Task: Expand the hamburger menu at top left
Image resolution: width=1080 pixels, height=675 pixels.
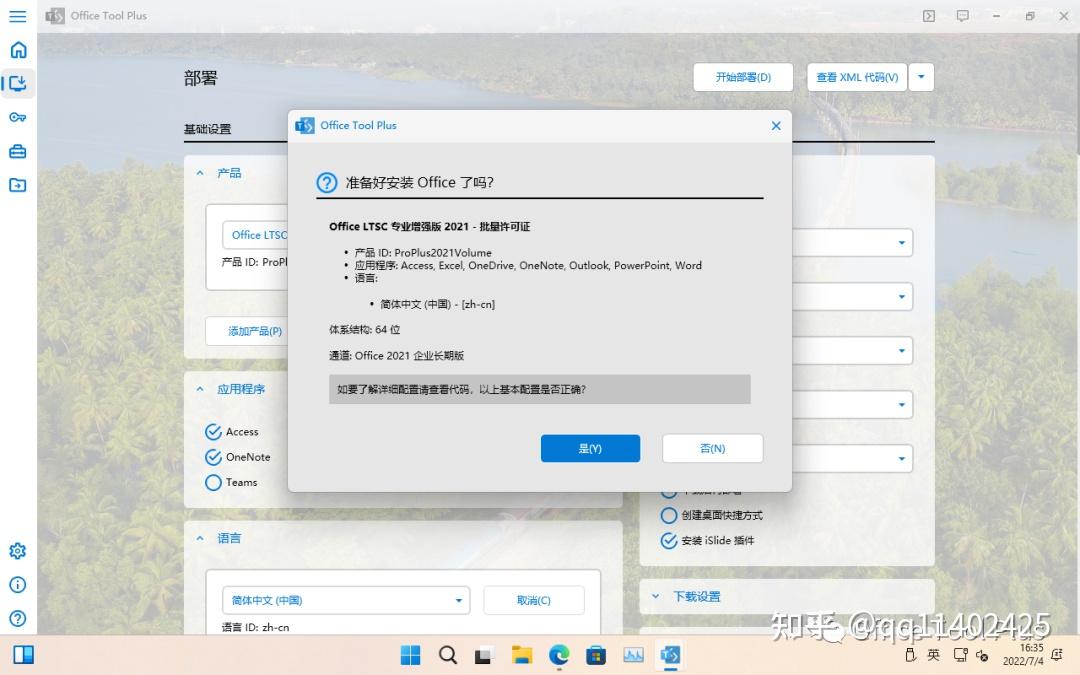Action: [x=17, y=15]
